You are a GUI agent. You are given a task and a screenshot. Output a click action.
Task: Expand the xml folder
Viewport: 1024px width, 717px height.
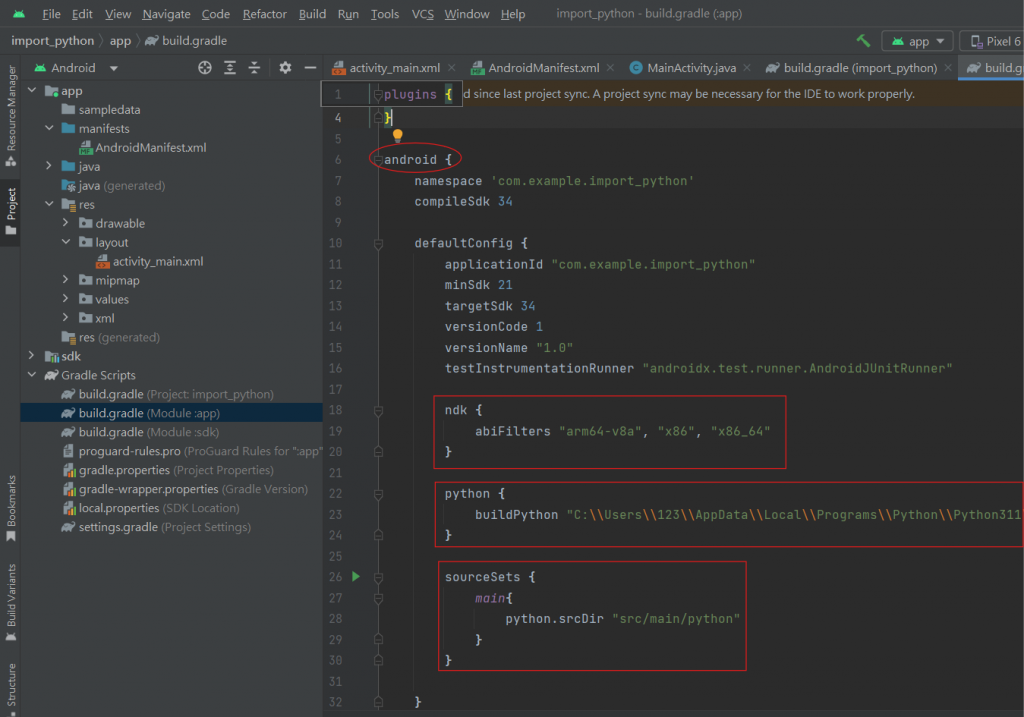click(x=65, y=317)
